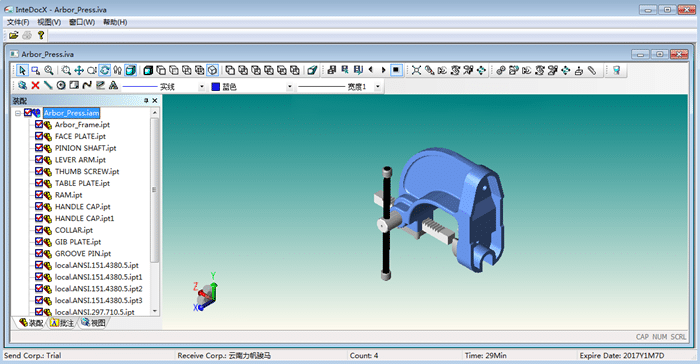Viewport: 700px width, 364px height.
Task: Click the red X delete icon
Action: pos(35,86)
